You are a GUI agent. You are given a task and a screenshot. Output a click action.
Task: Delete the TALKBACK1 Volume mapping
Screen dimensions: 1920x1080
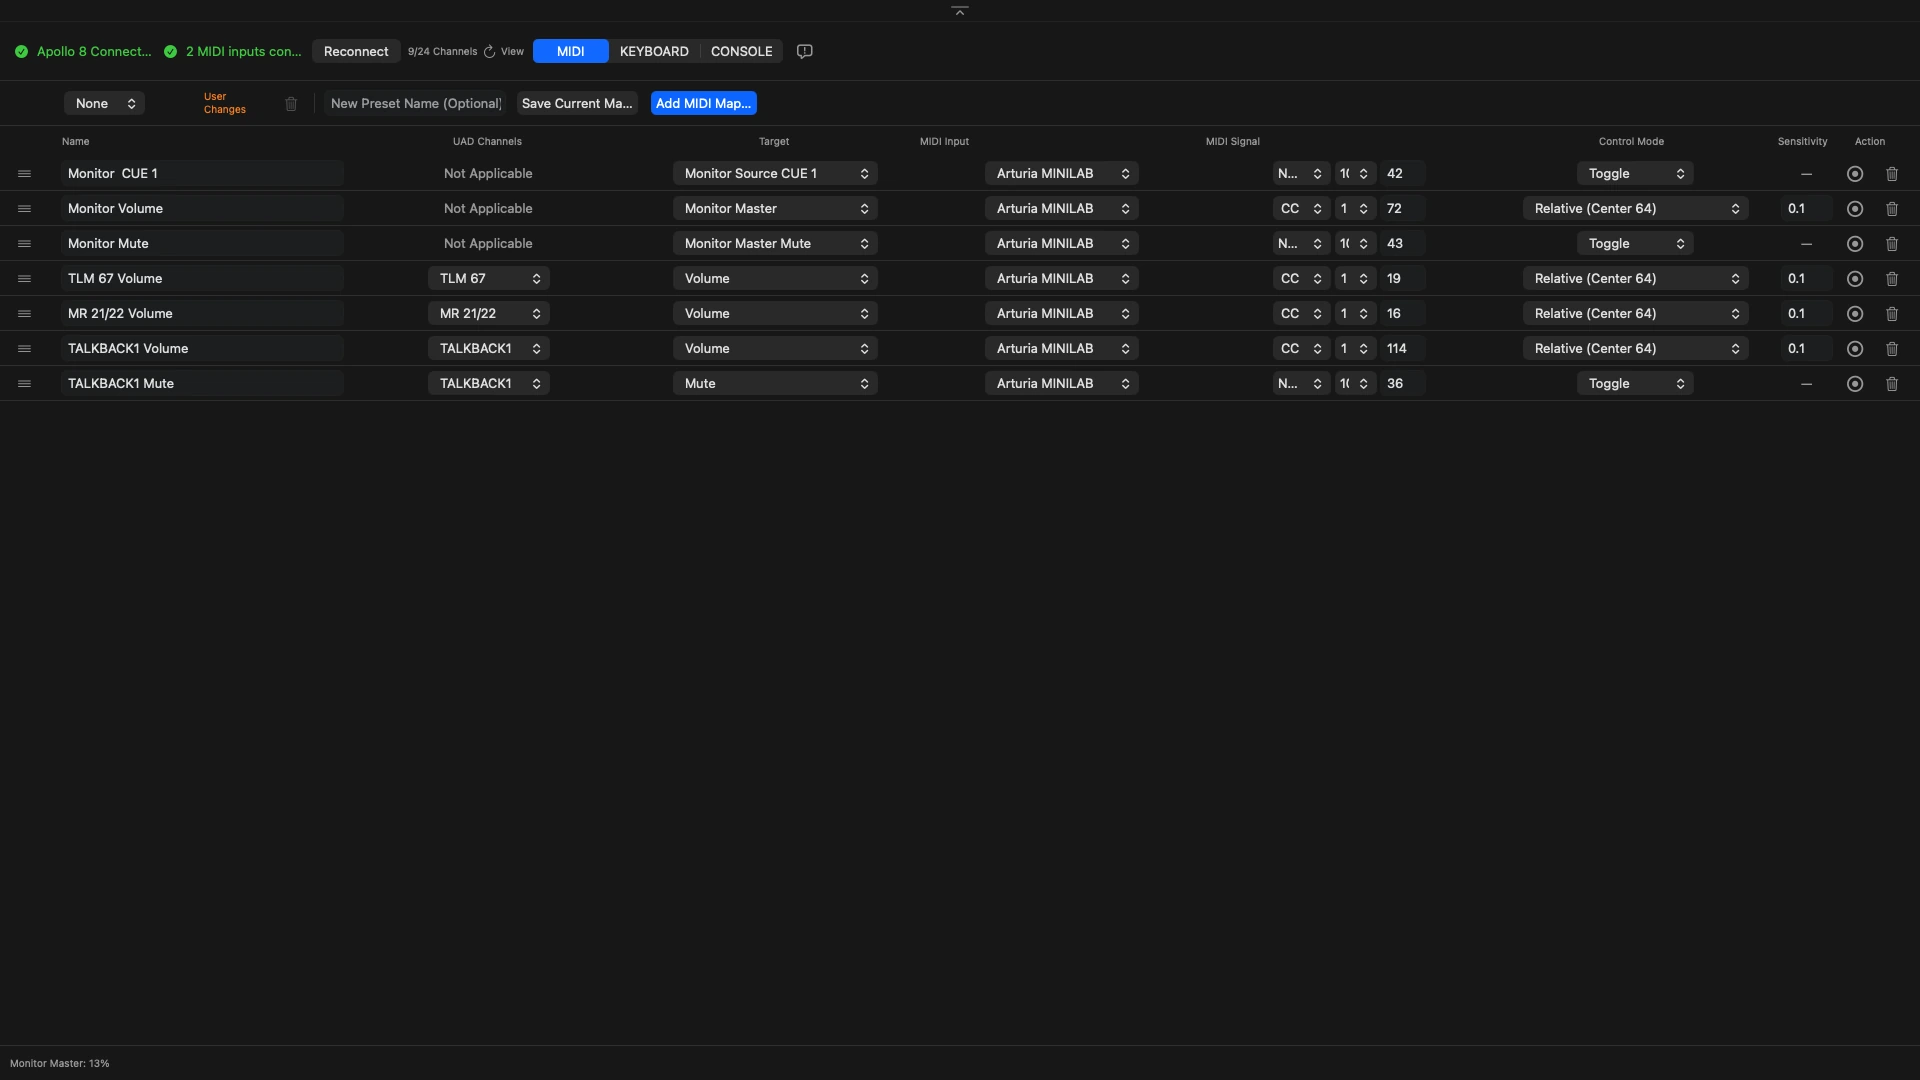pos(1892,349)
